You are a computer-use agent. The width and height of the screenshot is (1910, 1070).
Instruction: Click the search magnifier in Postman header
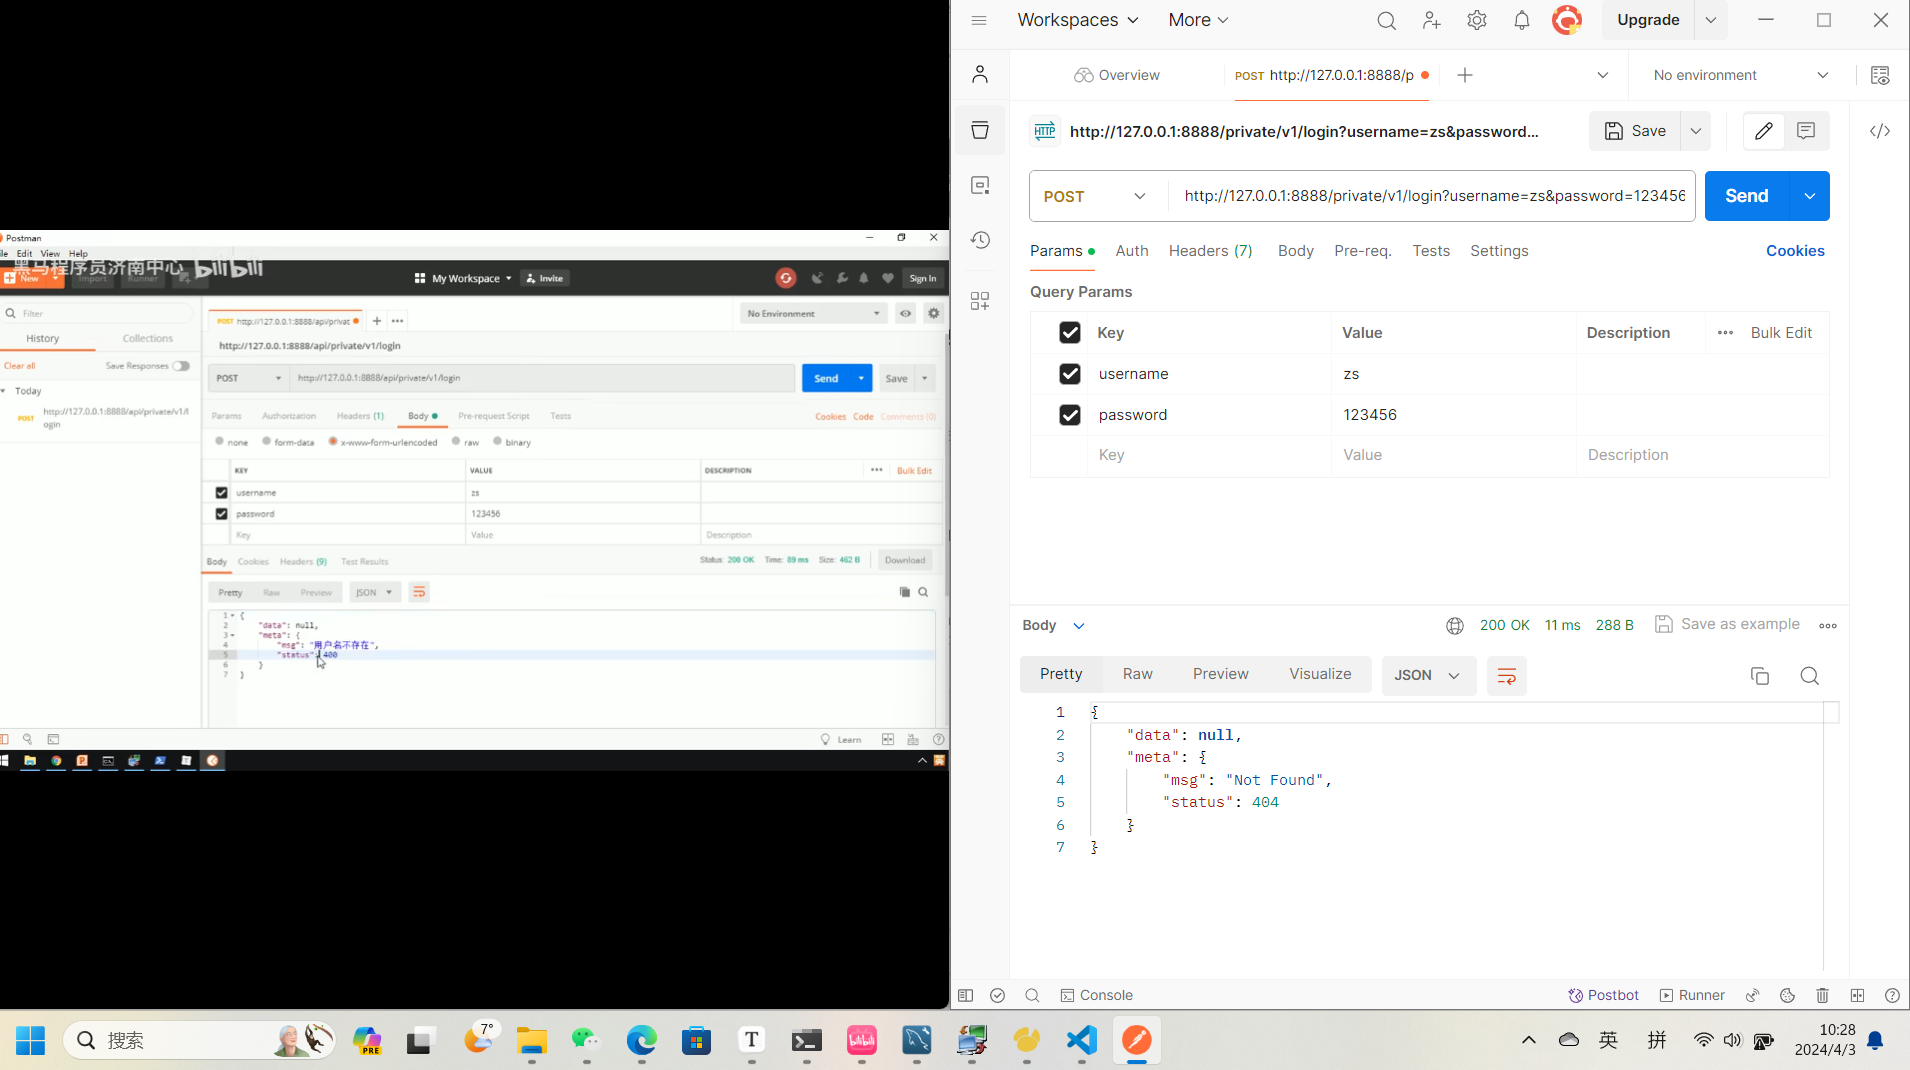pos(1386,20)
